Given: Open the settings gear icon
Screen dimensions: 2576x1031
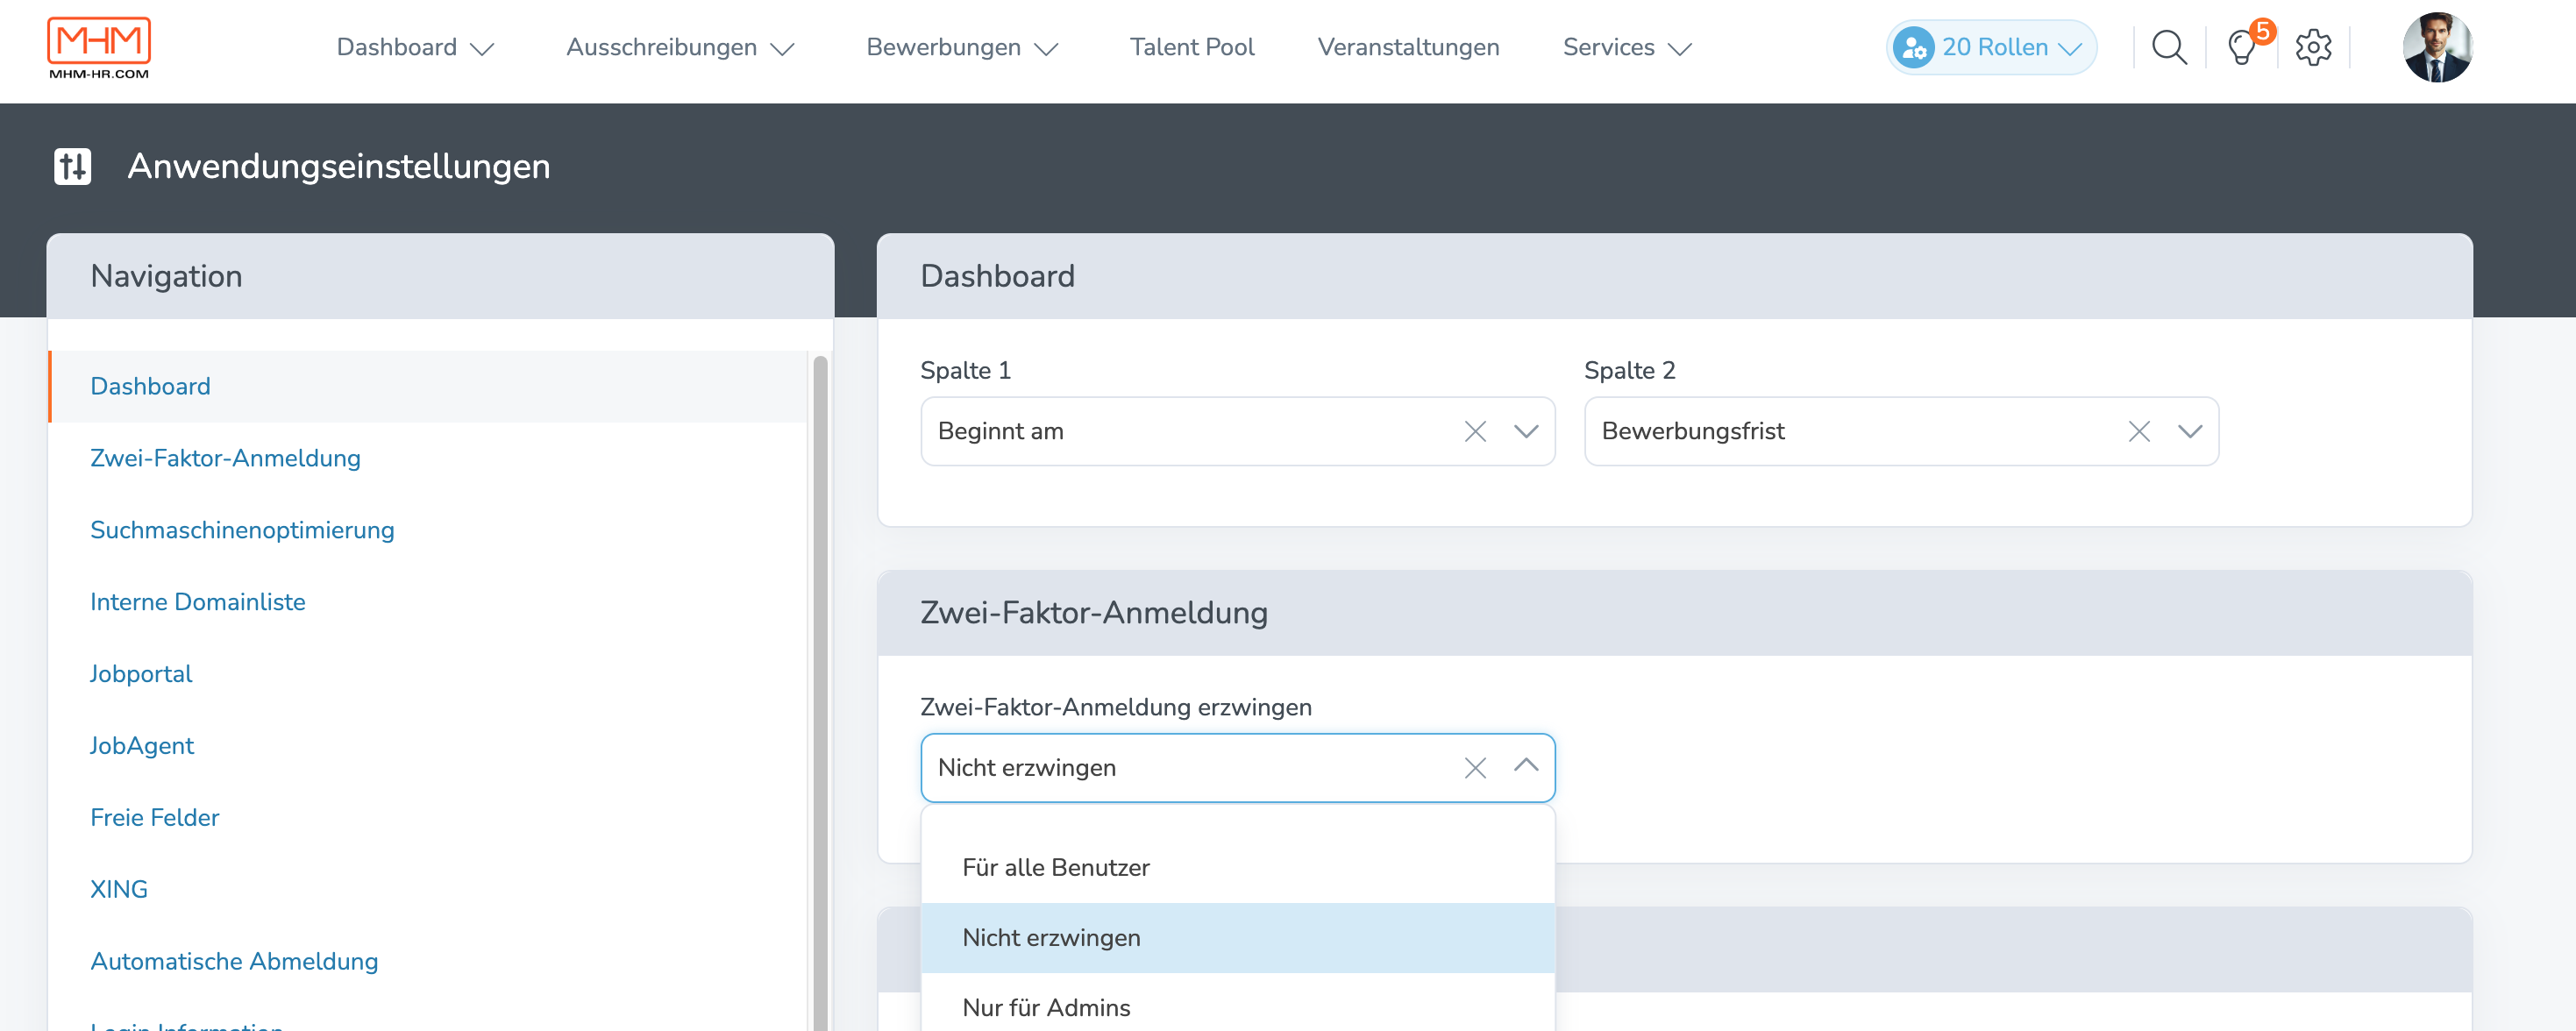Looking at the screenshot, I should pyautogui.click(x=2313, y=47).
